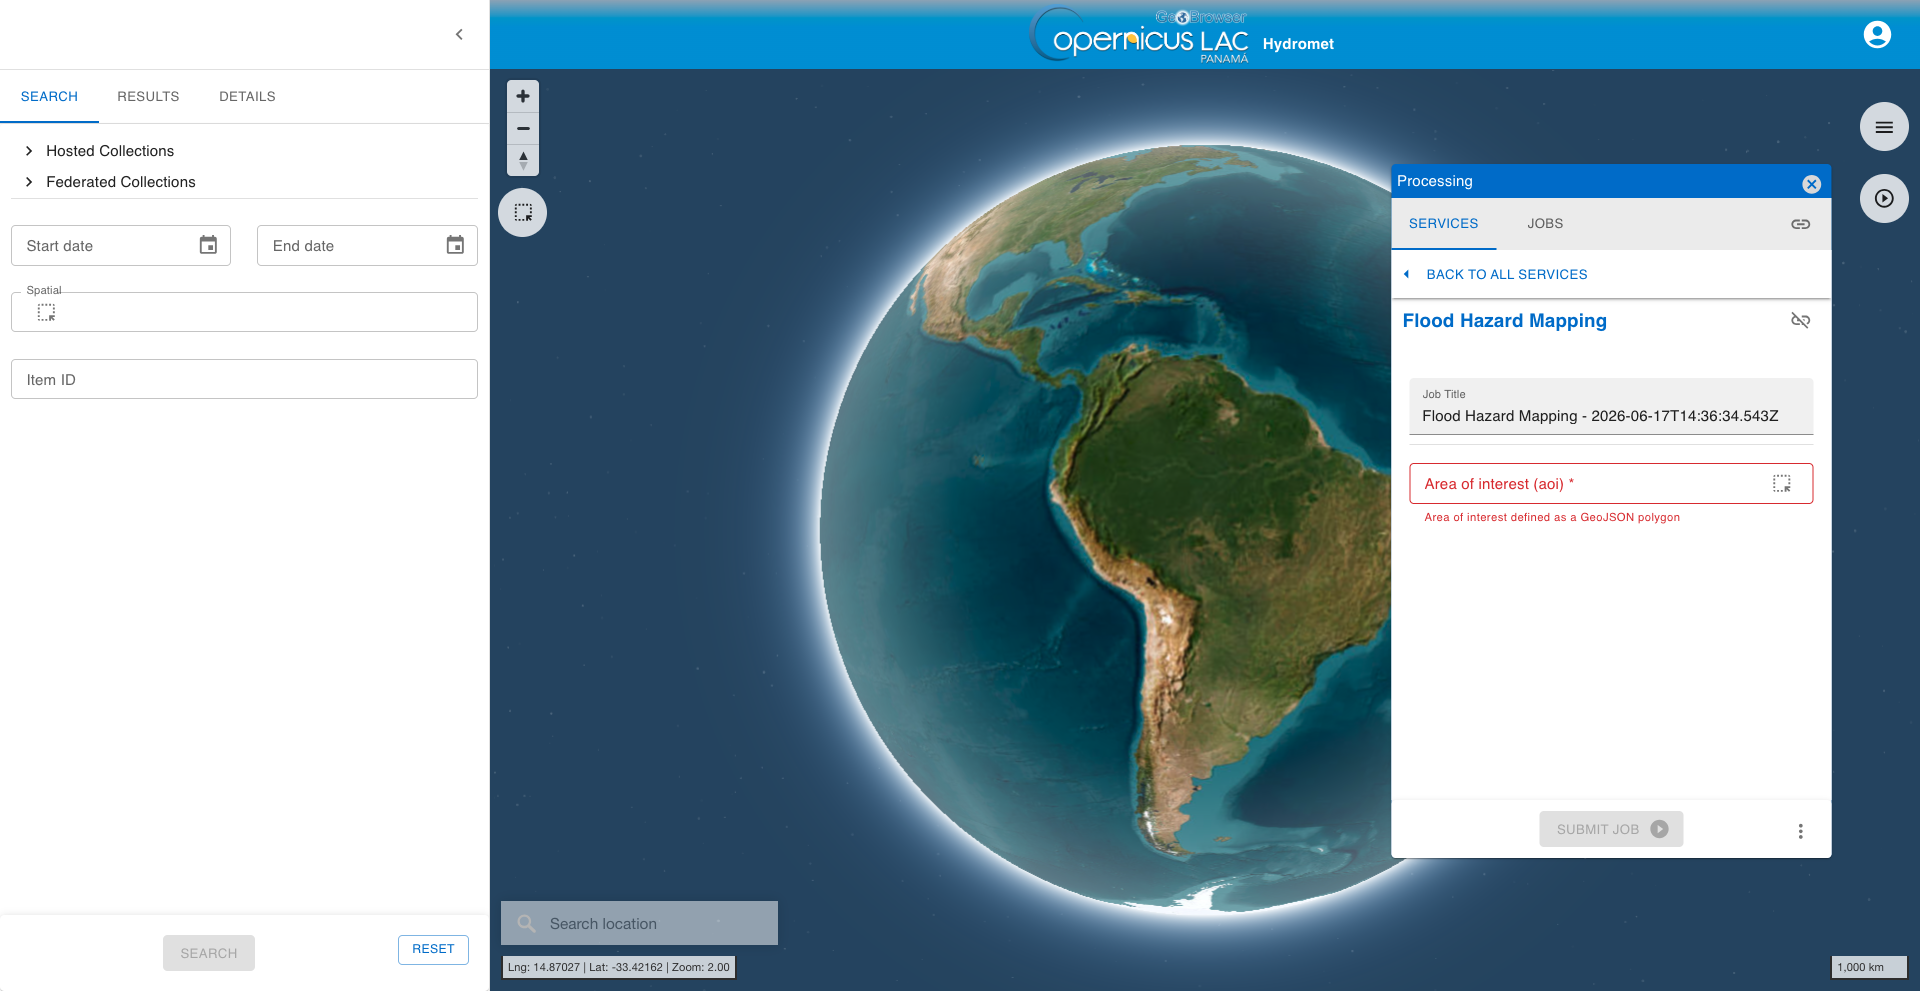The image size is (1920, 991).
Task: Open the SERVICES tab
Action: pyautogui.click(x=1443, y=224)
